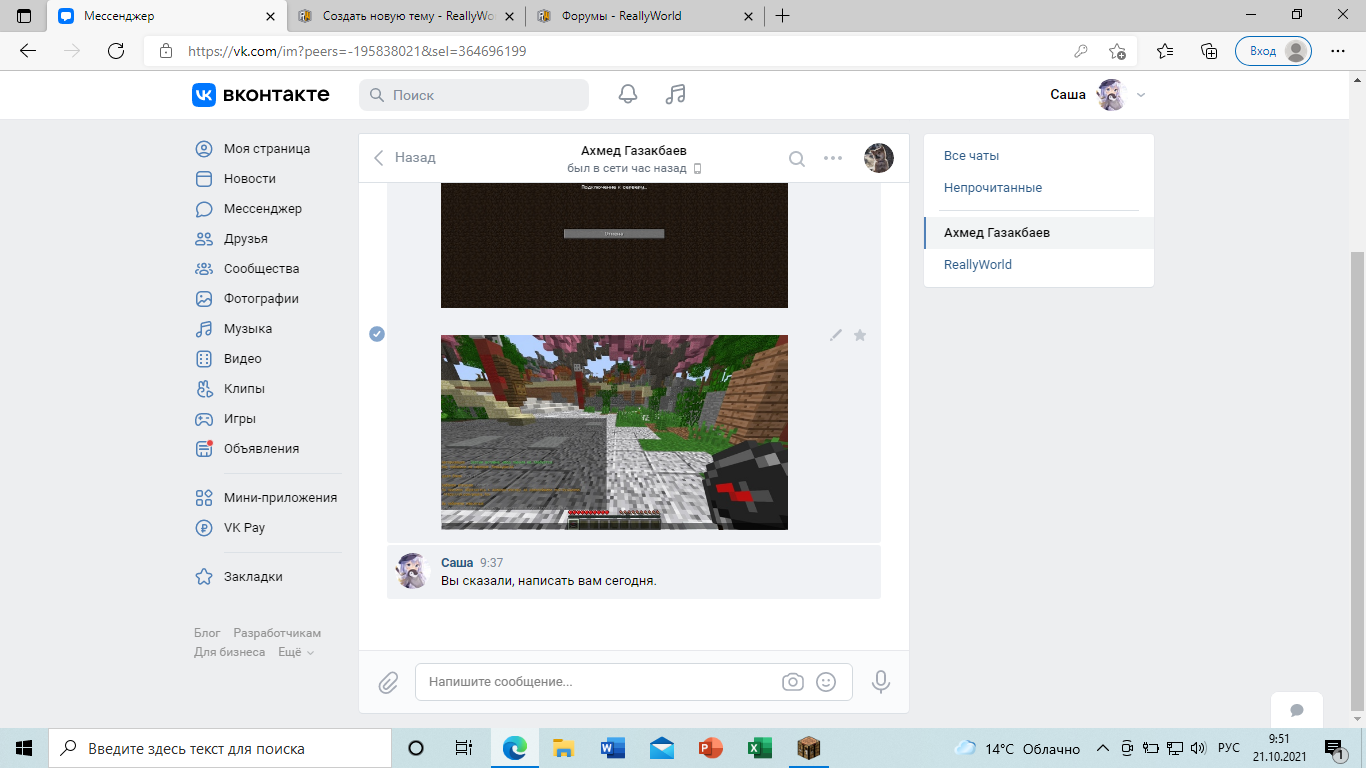Click the VK Поиск search field

tap(474, 95)
